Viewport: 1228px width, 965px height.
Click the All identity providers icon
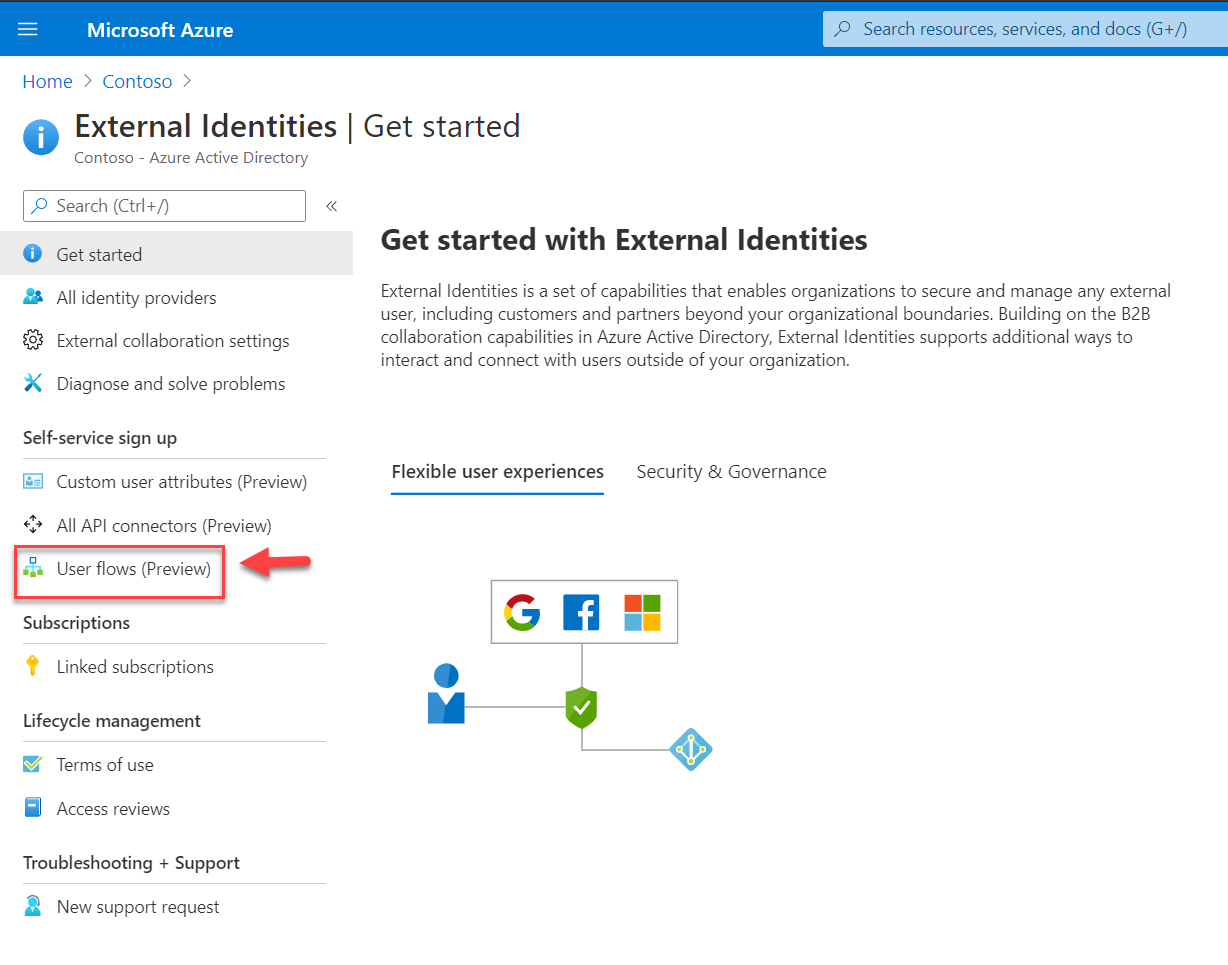(33, 297)
